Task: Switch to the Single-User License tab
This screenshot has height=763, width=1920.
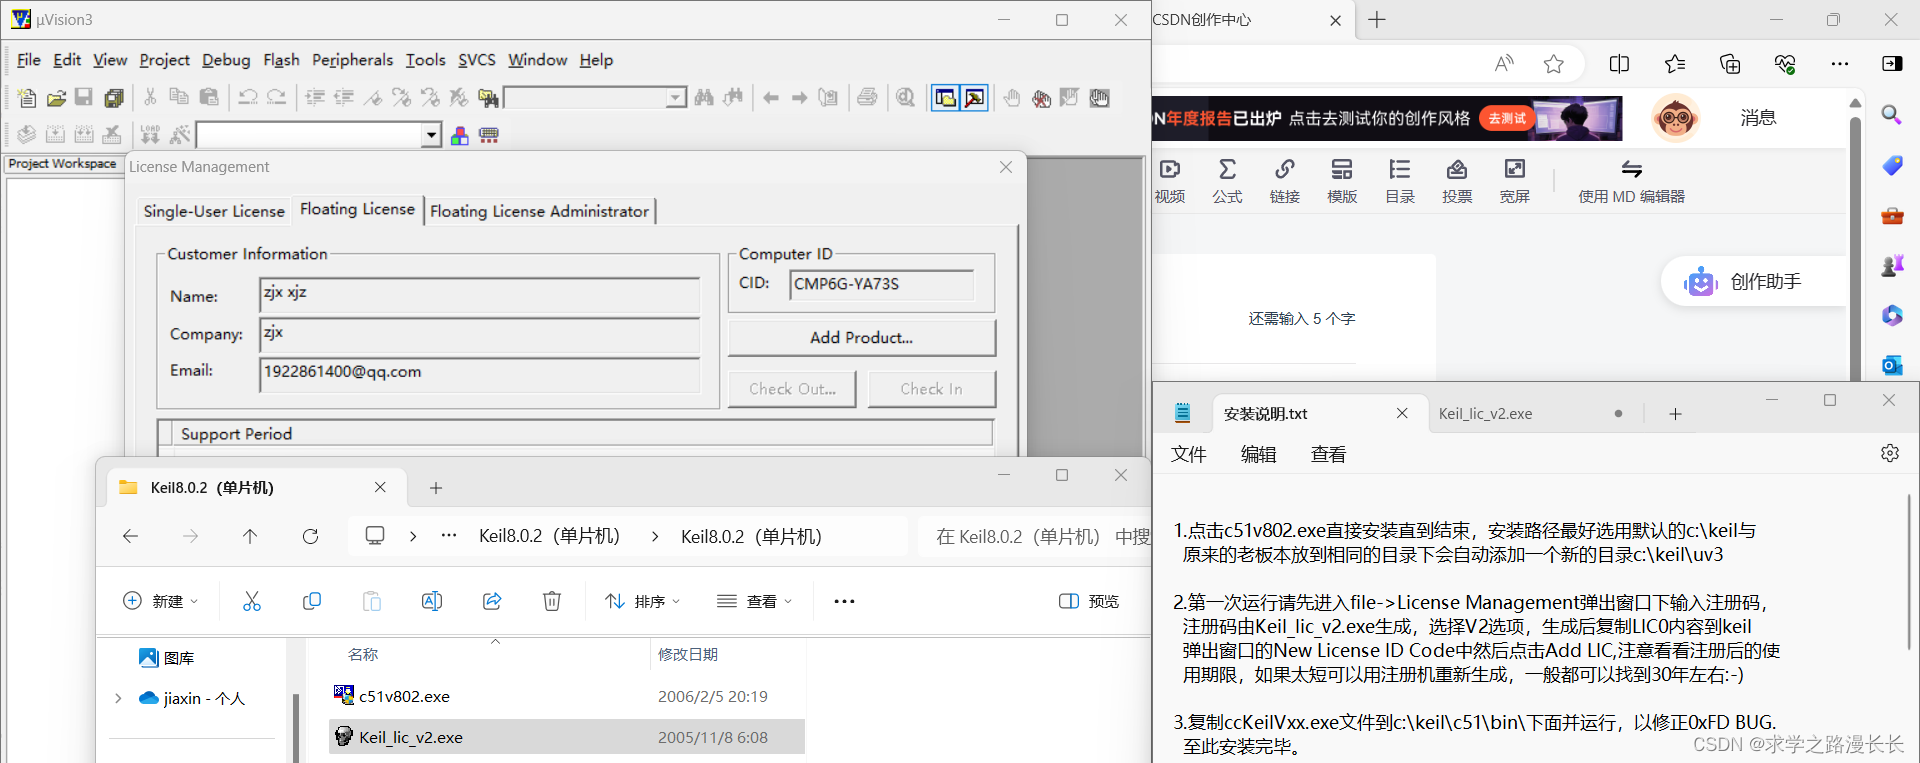Action: tap(214, 211)
